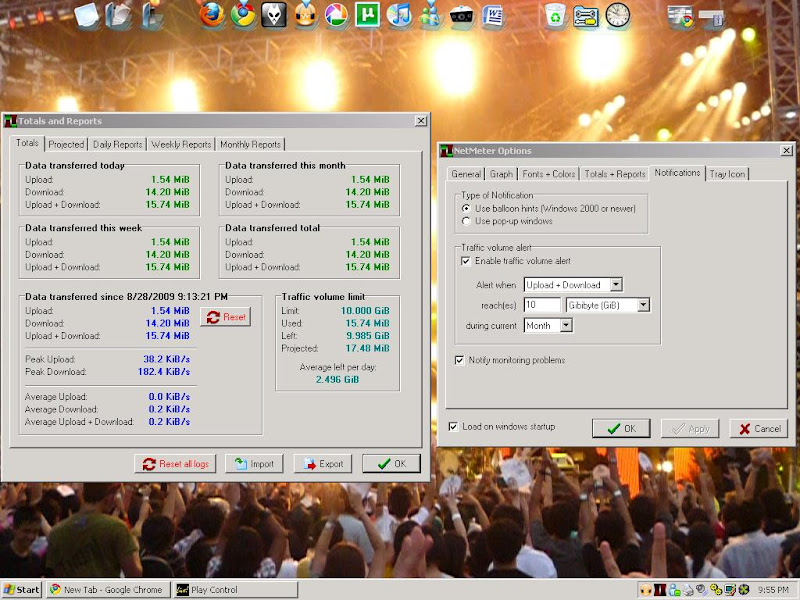Disable the Enable traffic volume alert checkbox
The height and width of the screenshot is (600, 800).
coord(466,261)
